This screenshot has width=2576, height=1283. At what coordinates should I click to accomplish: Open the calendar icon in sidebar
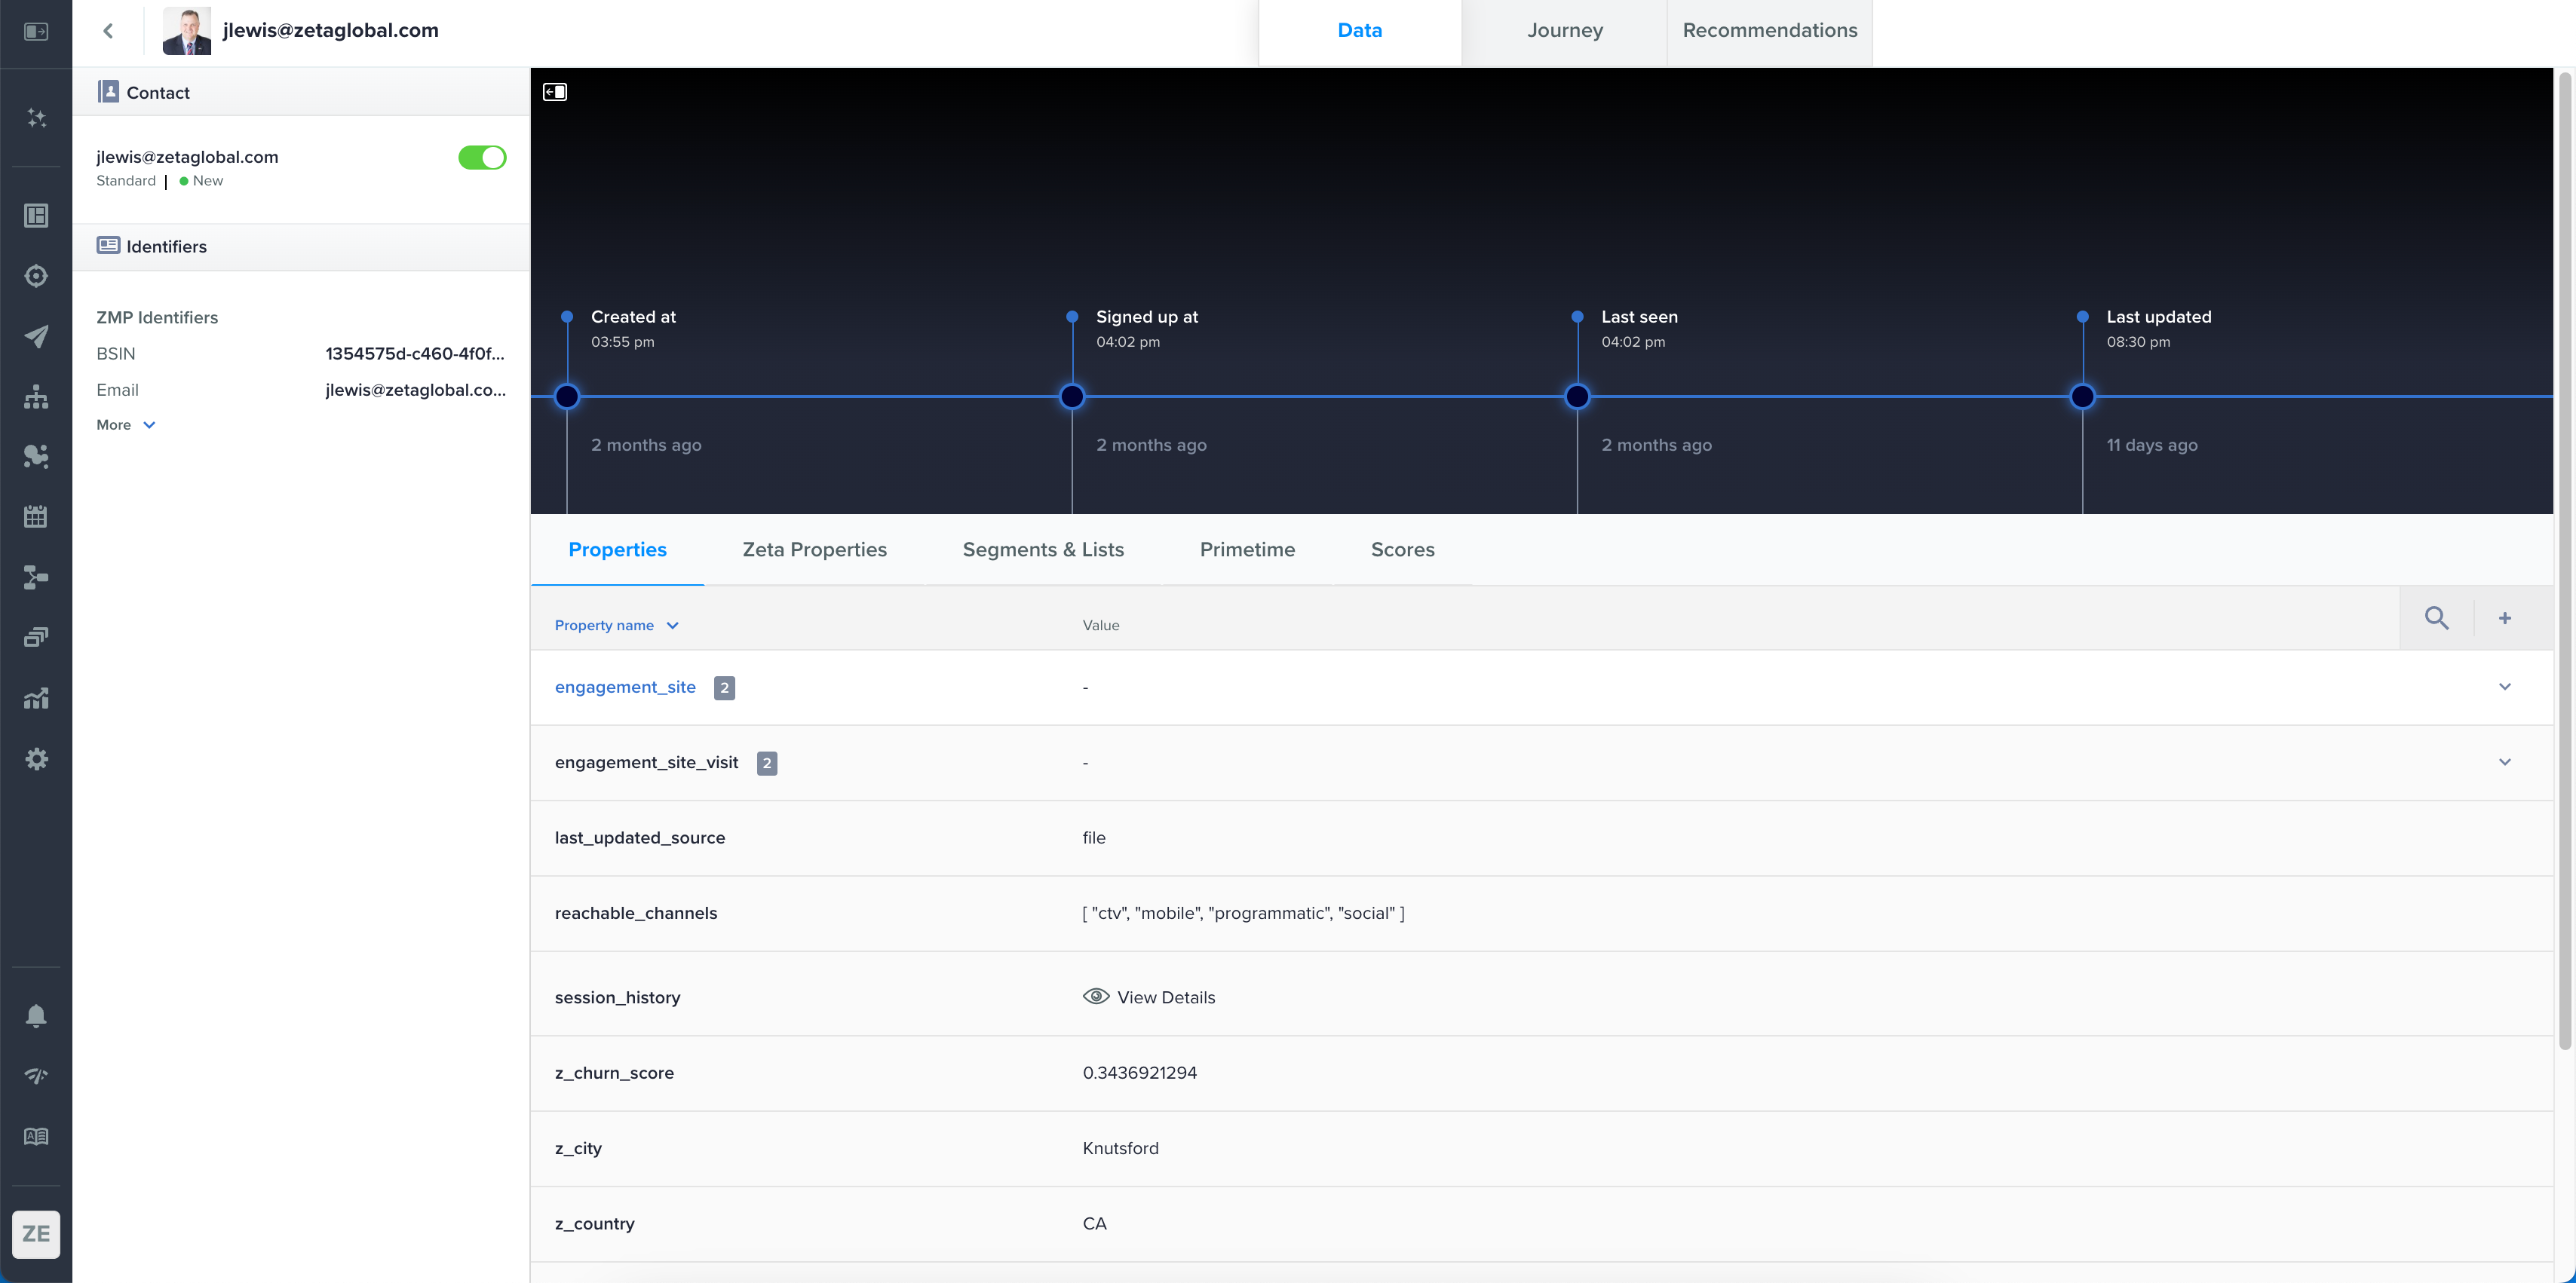[36, 517]
